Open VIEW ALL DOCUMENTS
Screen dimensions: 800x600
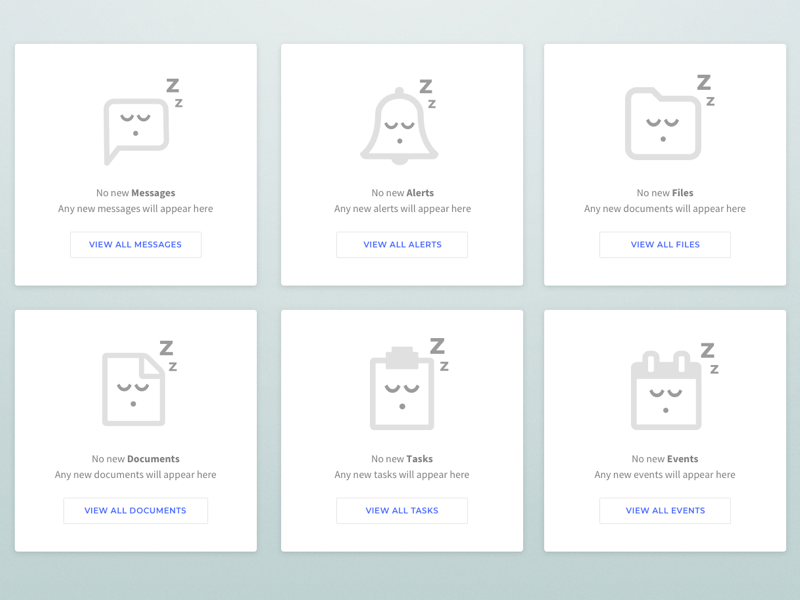click(135, 510)
